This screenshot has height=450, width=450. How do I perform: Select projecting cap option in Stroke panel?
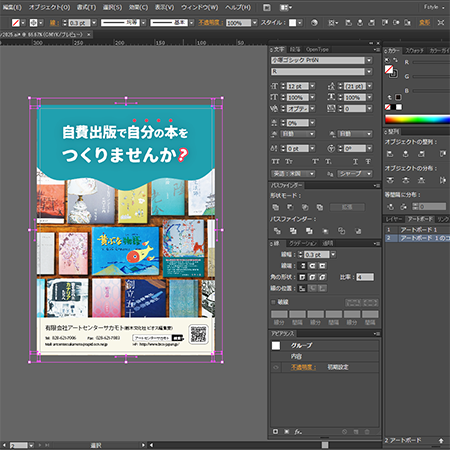coord(322,266)
